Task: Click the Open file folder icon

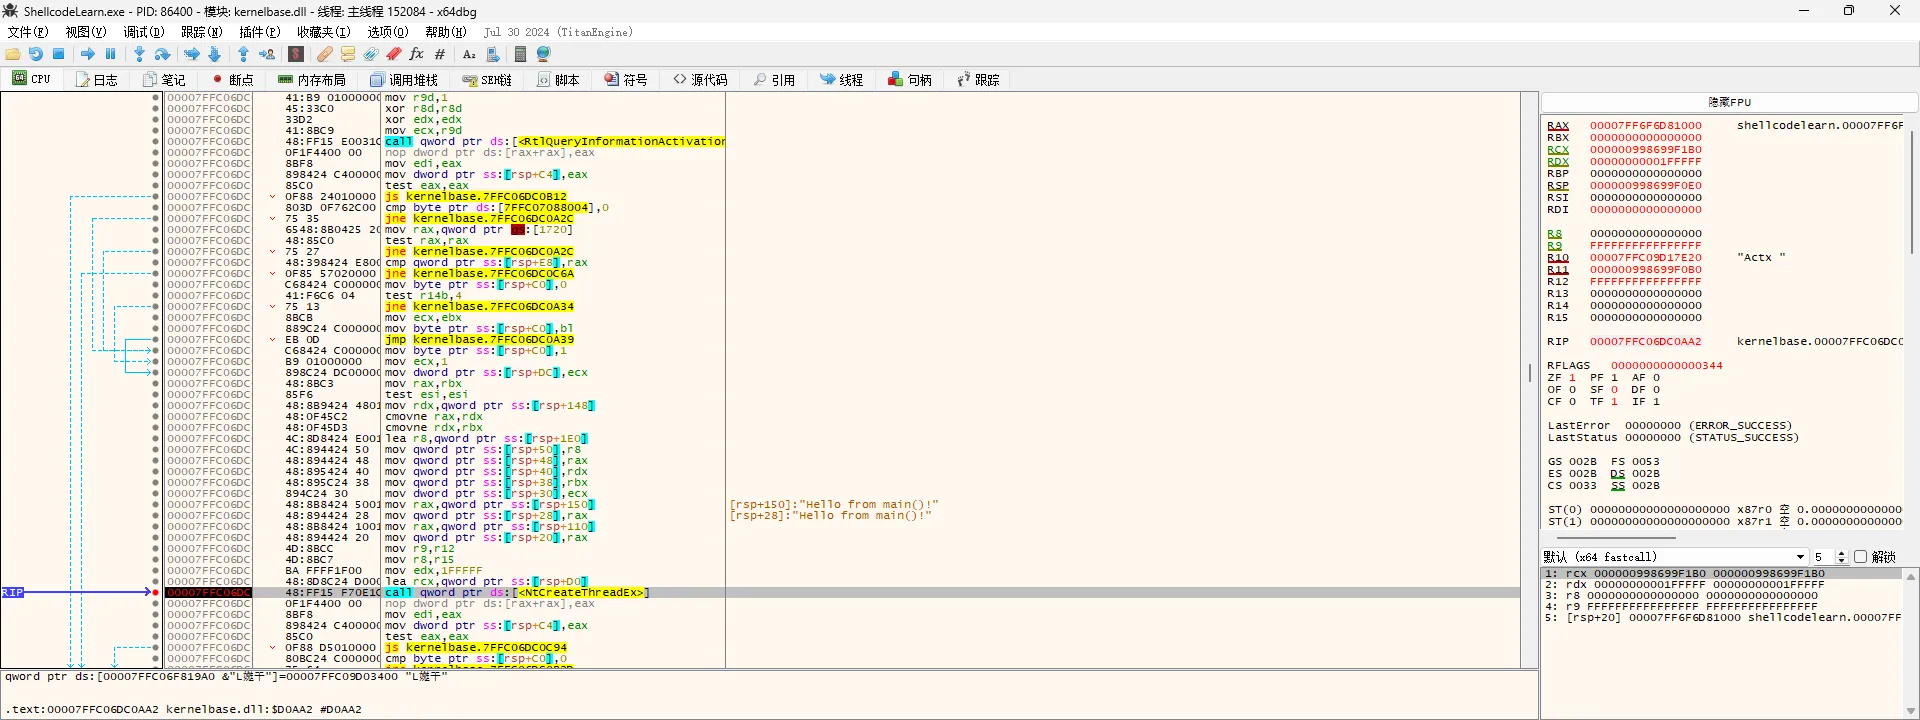Action: tap(13, 54)
